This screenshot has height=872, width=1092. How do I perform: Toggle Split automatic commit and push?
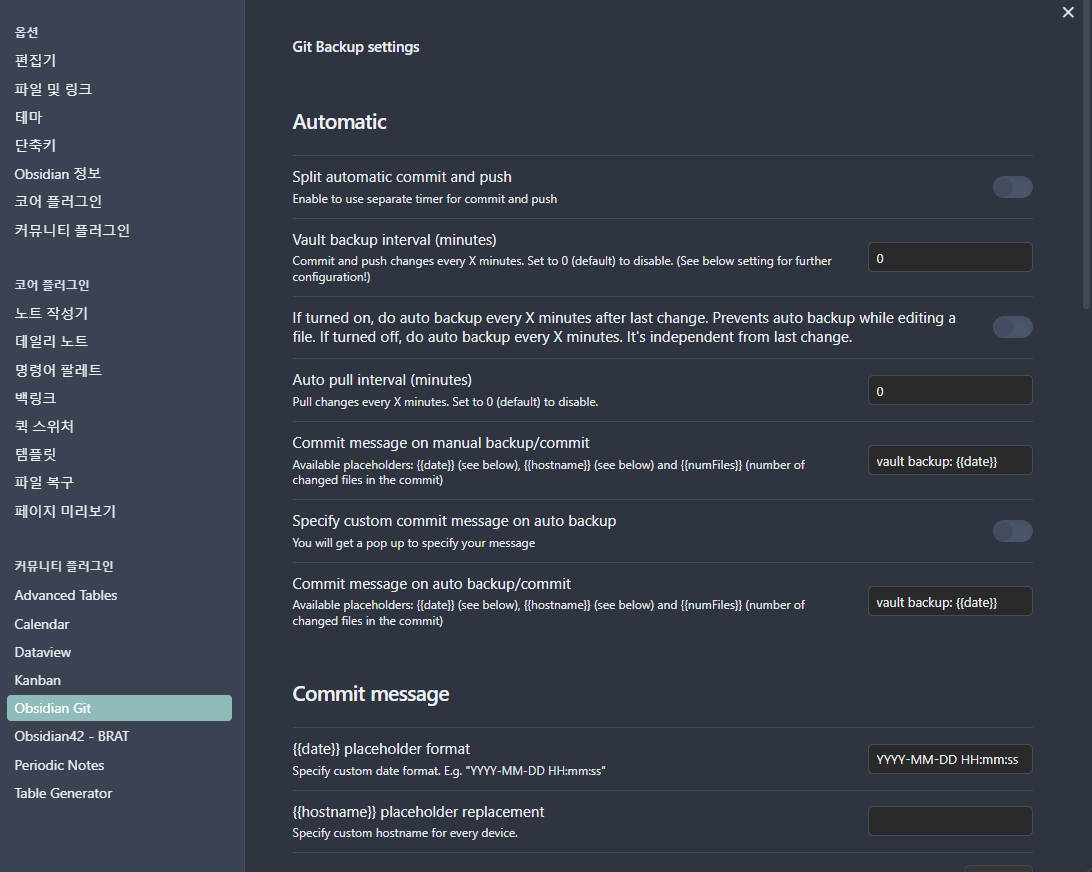[1012, 187]
